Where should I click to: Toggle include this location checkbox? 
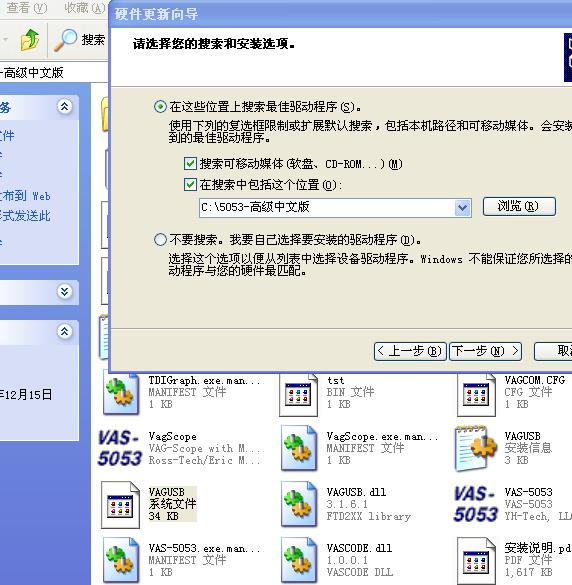(x=190, y=184)
